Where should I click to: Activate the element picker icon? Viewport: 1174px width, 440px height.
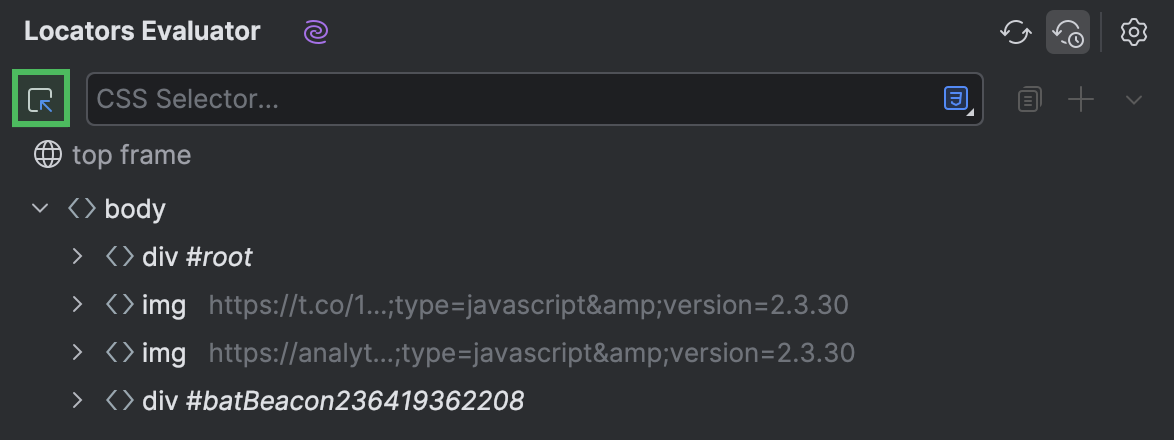(x=40, y=99)
